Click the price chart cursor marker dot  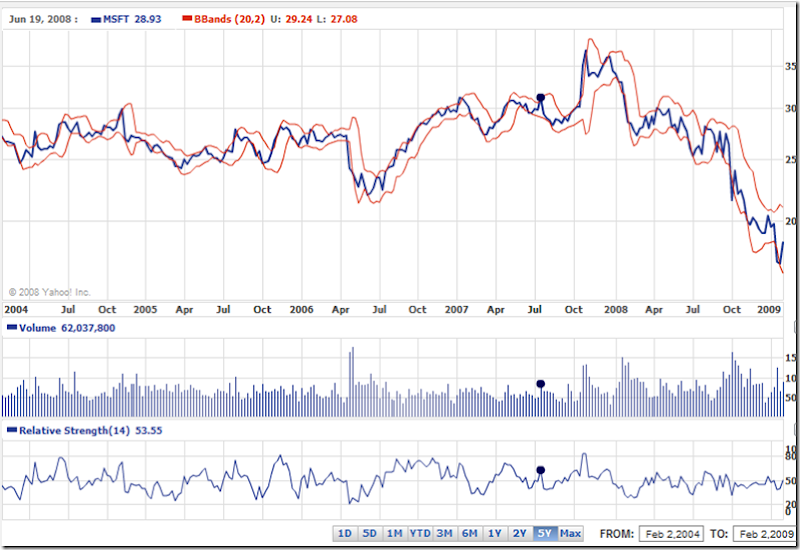tap(541, 97)
